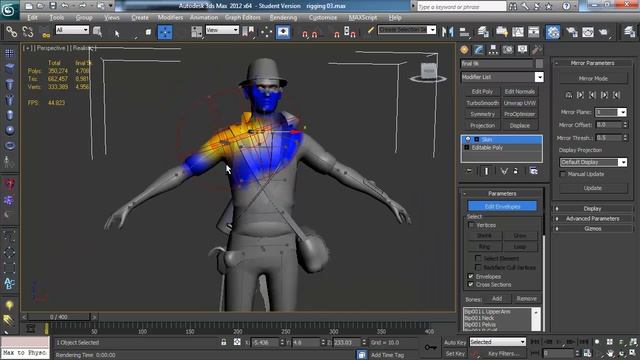Image resolution: width=640 pixels, height=360 pixels.
Task: Open the Align tool icon
Action: coord(464,31)
